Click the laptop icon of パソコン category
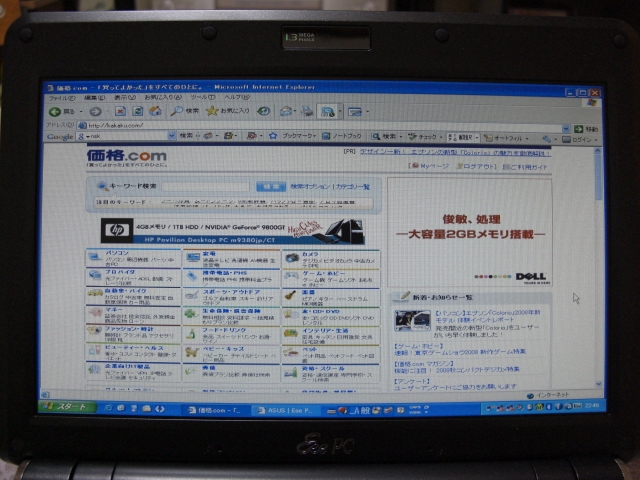Image resolution: width=640 pixels, height=480 pixels. tap(96, 256)
